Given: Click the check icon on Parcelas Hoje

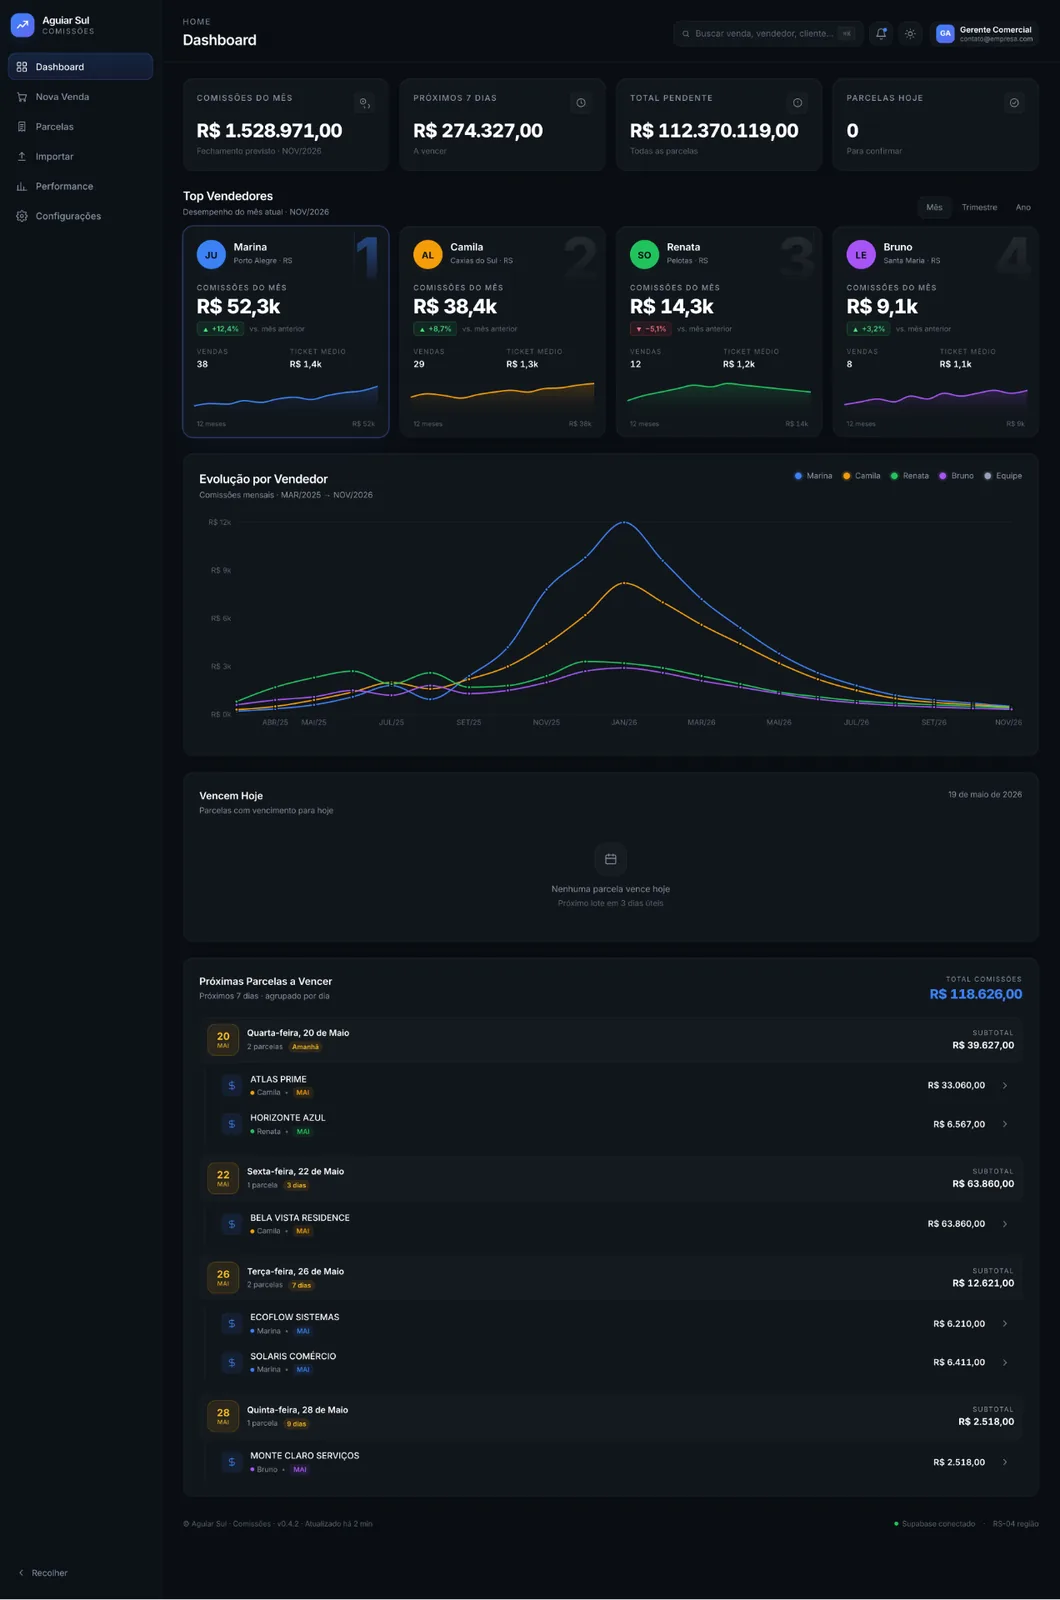Looking at the screenshot, I should [1014, 103].
